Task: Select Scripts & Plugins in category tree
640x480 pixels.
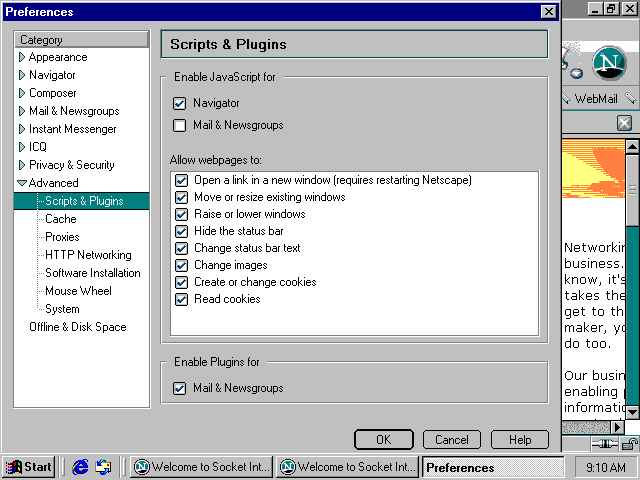Action: (84, 201)
